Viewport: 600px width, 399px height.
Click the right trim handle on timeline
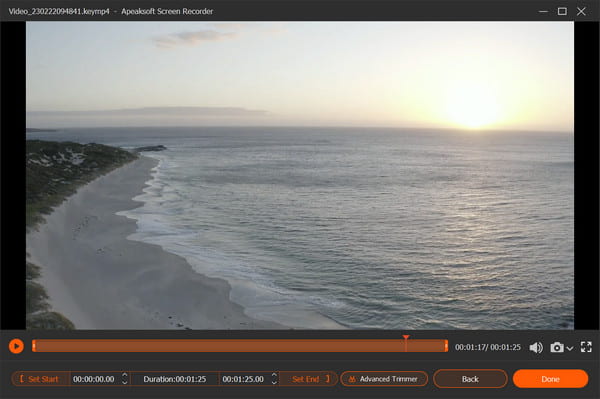[446, 346]
